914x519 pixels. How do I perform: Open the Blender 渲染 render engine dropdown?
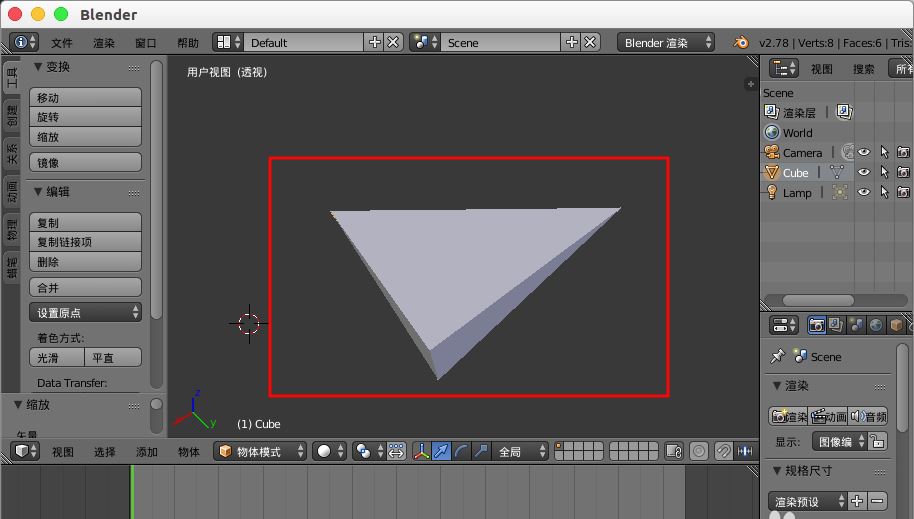pyautogui.click(x=666, y=42)
